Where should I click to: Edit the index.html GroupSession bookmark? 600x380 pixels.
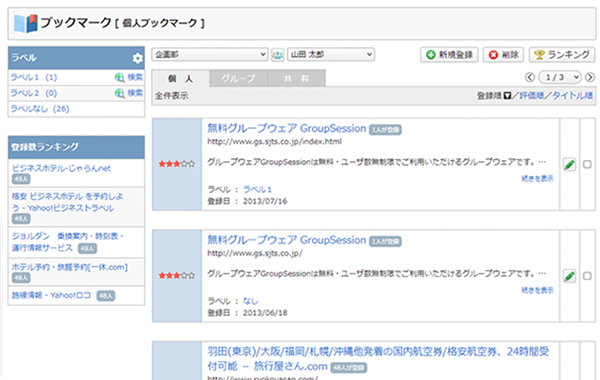569,165
